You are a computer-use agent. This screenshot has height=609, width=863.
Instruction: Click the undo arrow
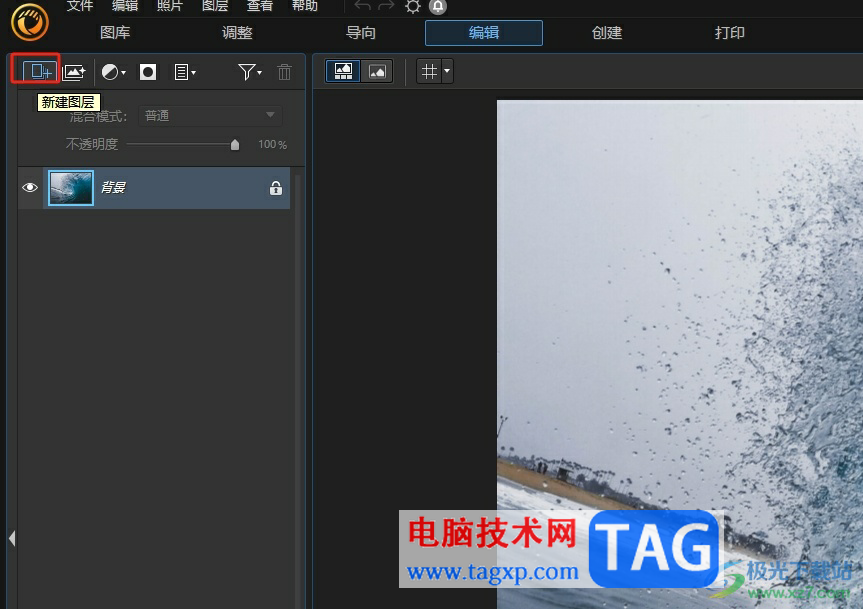coord(362,7)
